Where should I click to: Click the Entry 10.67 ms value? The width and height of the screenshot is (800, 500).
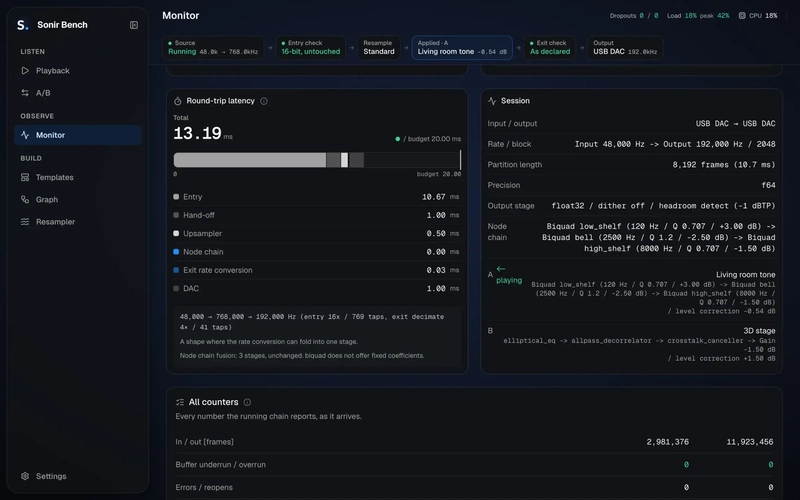point(440,196)
